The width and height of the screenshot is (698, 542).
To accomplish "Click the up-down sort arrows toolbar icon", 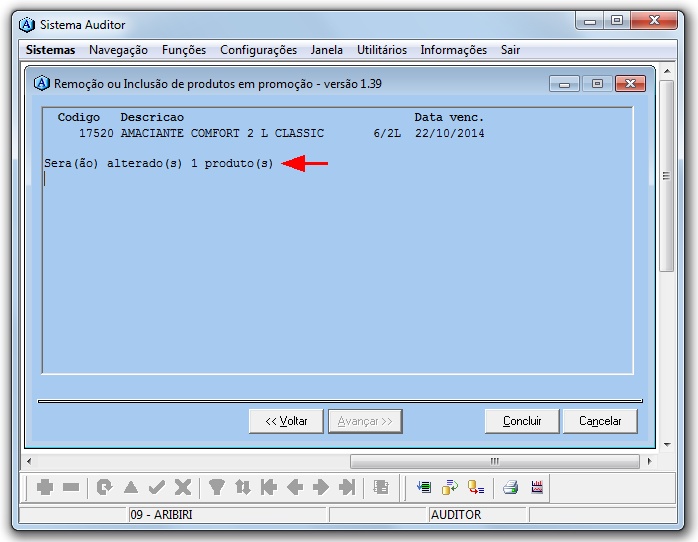I will (x=243, y=487).
